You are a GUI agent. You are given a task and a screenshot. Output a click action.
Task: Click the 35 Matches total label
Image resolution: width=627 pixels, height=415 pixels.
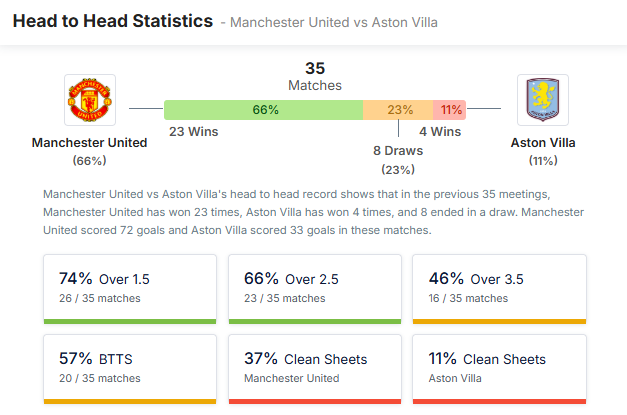pyautogui.click(x=315, y=77)
